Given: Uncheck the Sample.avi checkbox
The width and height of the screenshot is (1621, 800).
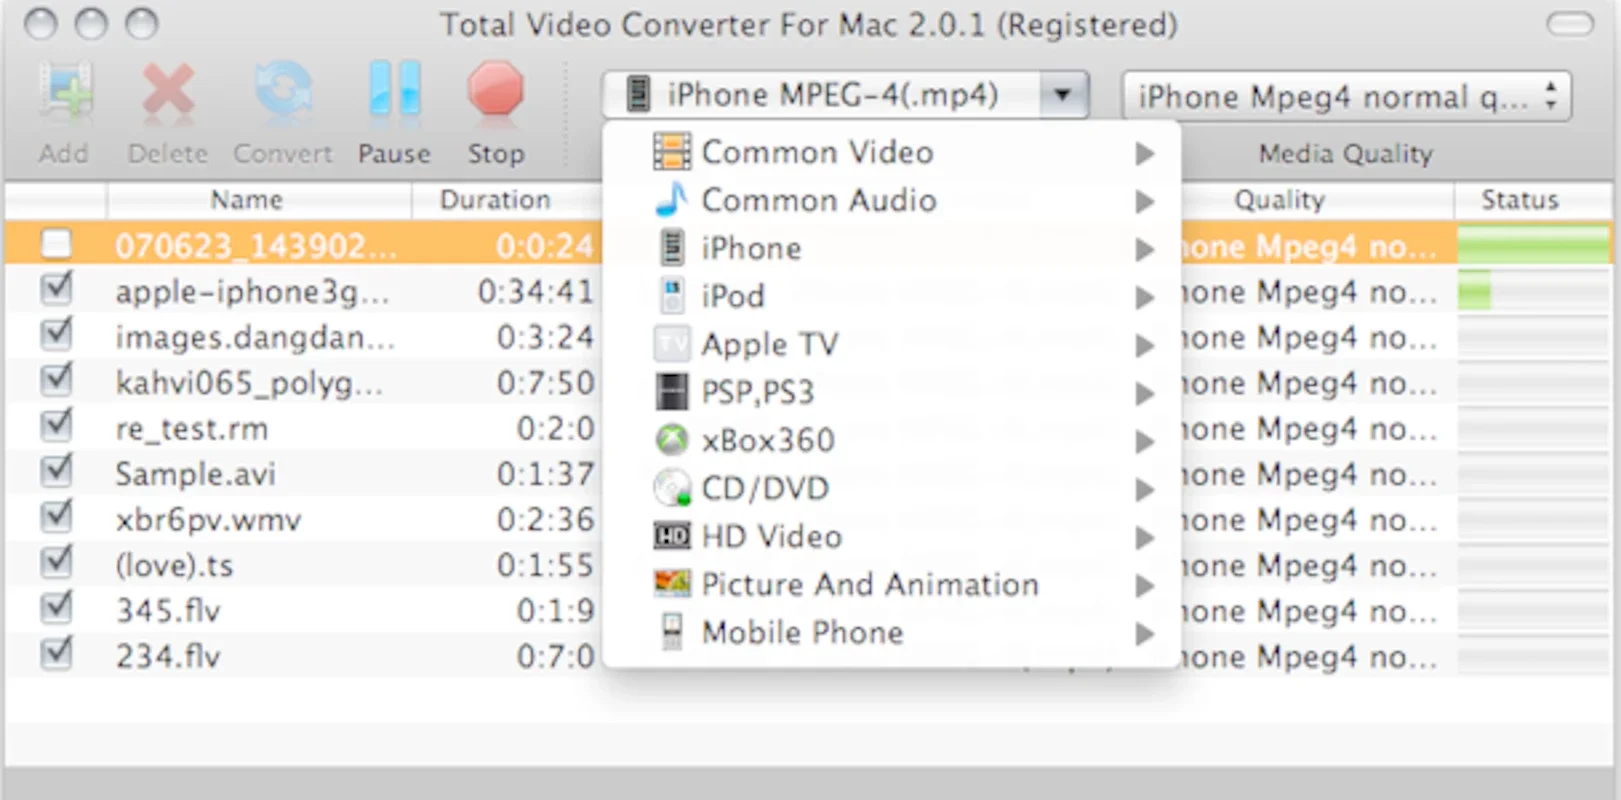Looking at the screenshot, I should coord(57,472).
